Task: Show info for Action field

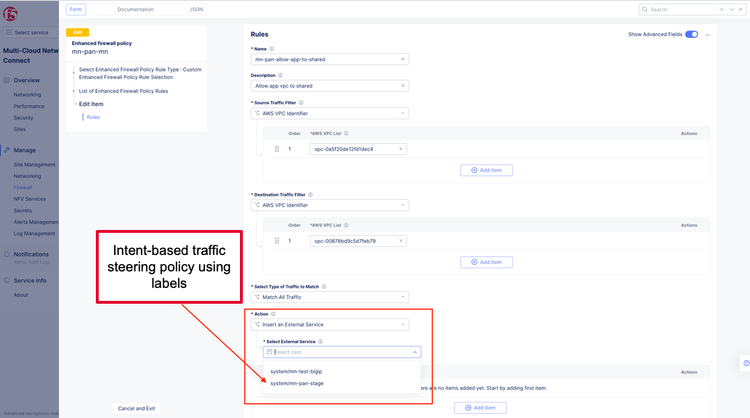Action: [274, 314]
